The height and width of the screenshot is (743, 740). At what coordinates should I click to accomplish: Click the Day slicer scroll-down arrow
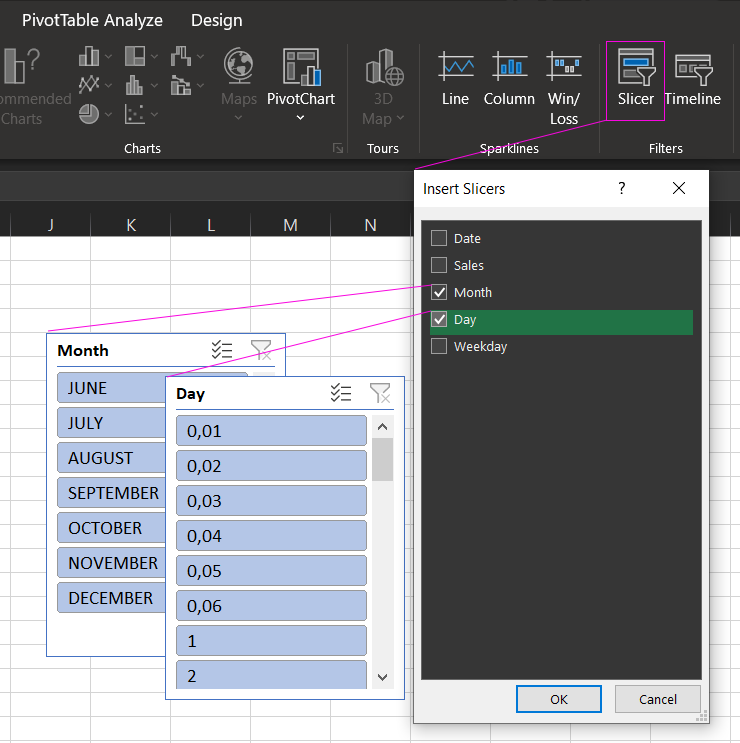pos(382,677)
